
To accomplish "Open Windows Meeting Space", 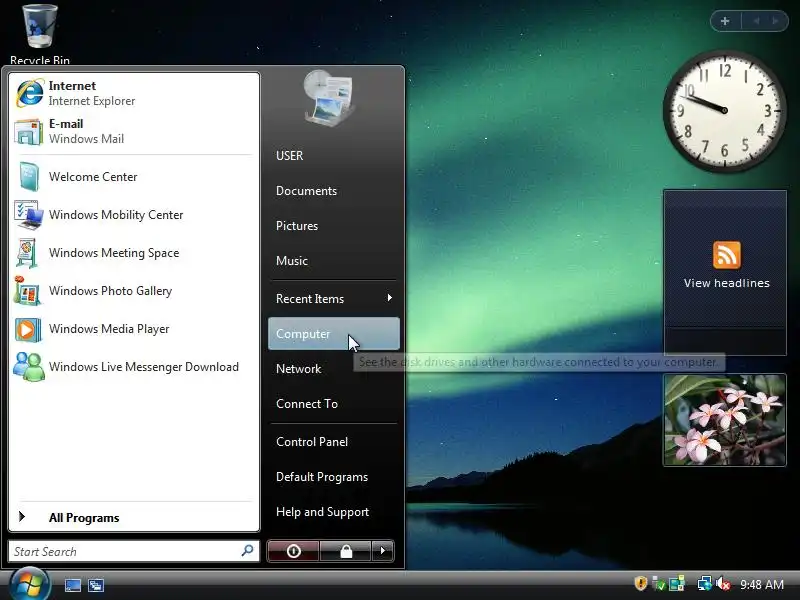I will point(134,253).
